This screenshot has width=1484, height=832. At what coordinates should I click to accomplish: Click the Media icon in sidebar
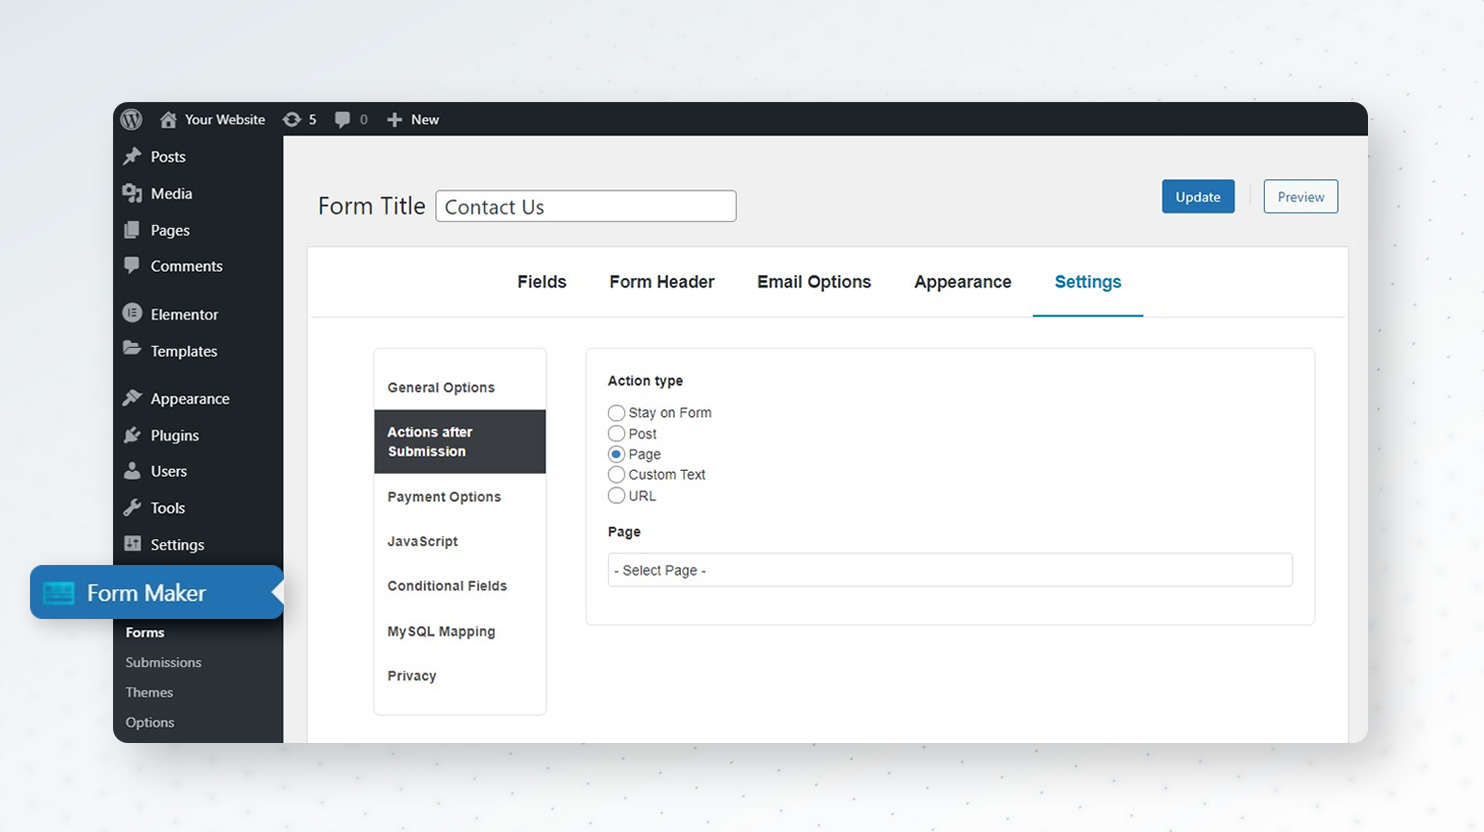[x=132, y=193]
